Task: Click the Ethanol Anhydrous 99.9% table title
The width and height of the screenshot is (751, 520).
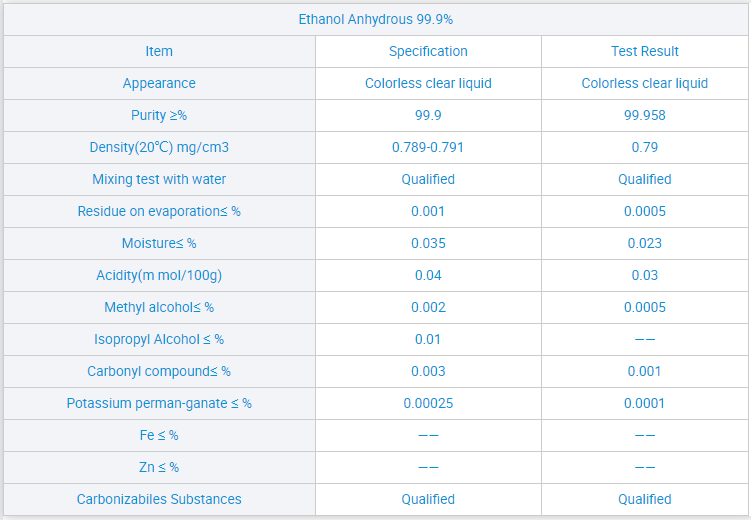Action: tap(377, 19)
